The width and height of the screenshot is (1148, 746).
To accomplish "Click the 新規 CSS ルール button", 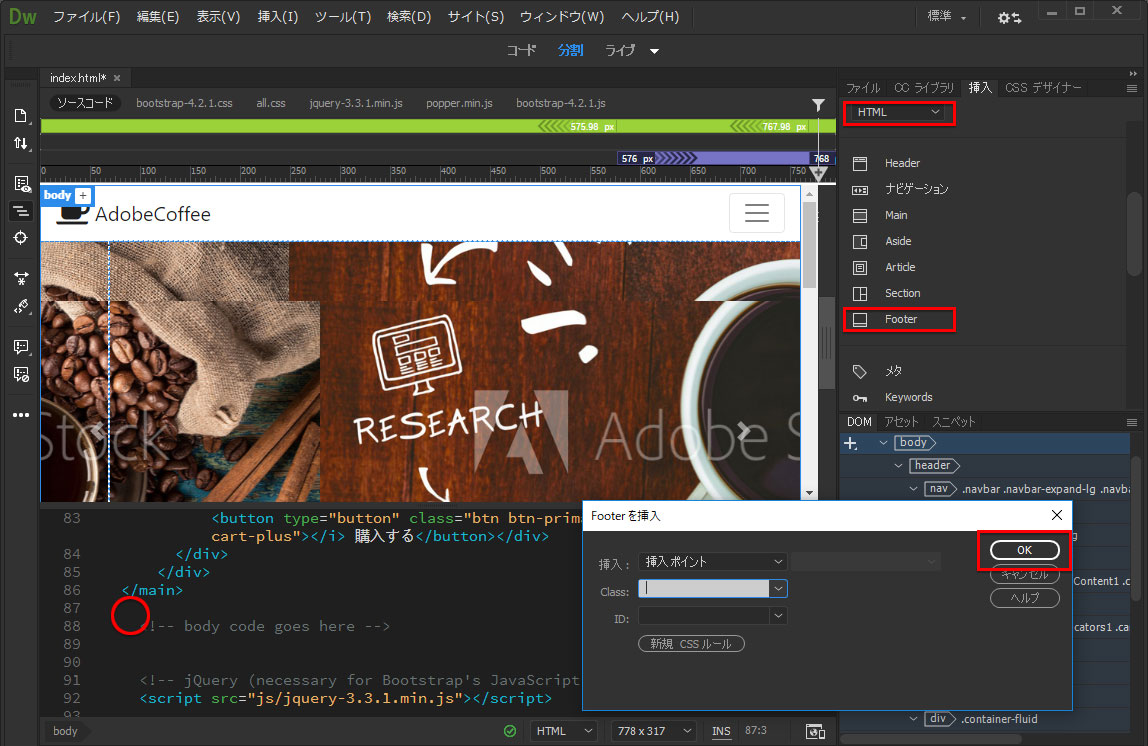I will pos(691,643).
